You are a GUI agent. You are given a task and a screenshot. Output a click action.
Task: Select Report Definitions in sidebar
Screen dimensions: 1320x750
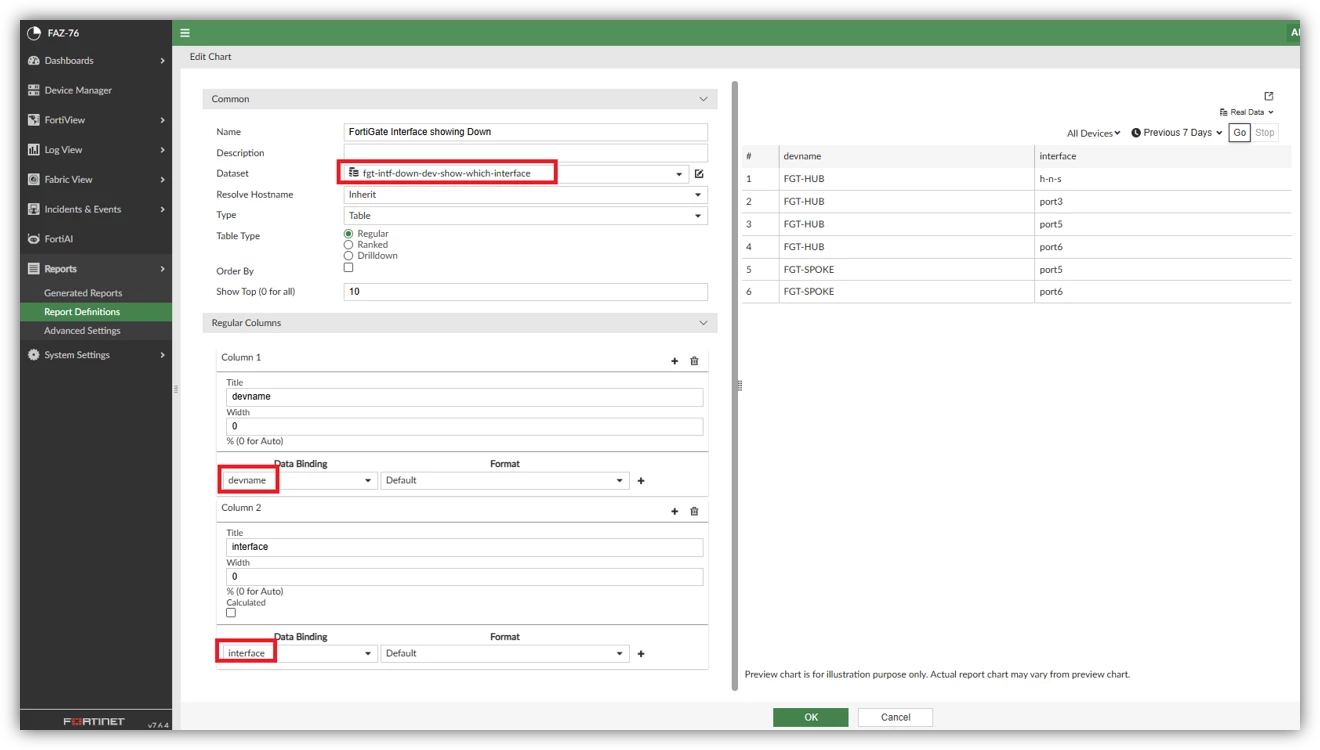(x=96, y=312)
